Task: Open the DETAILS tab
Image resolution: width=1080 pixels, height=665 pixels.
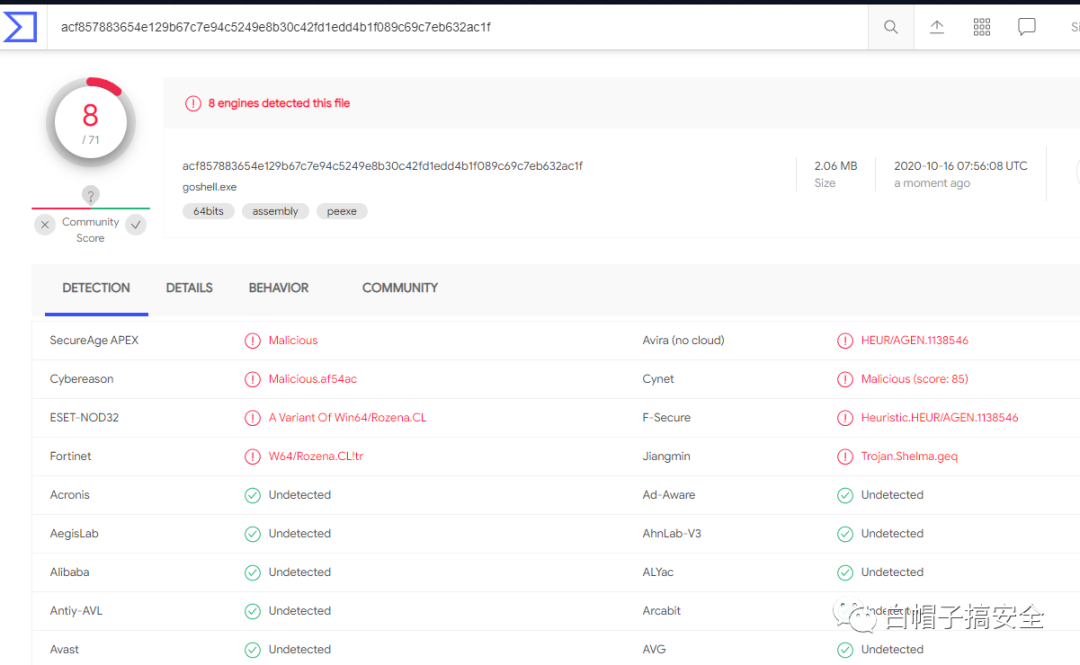Action: 189,288
